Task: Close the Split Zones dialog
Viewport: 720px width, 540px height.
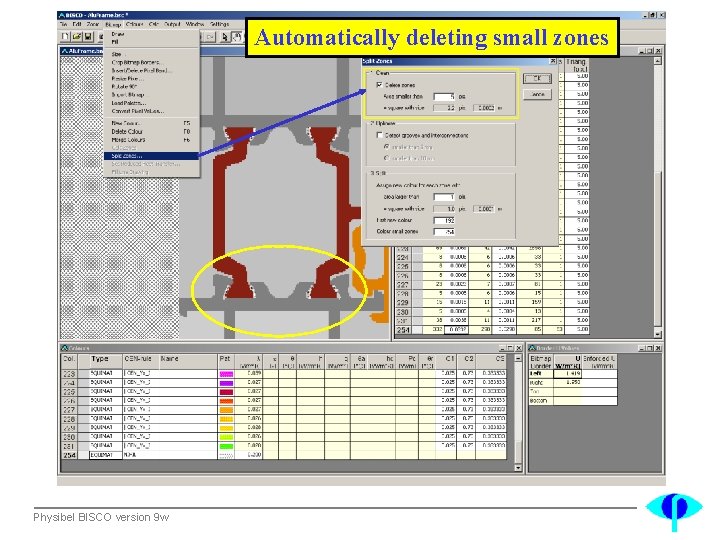Action: (553, 61)
